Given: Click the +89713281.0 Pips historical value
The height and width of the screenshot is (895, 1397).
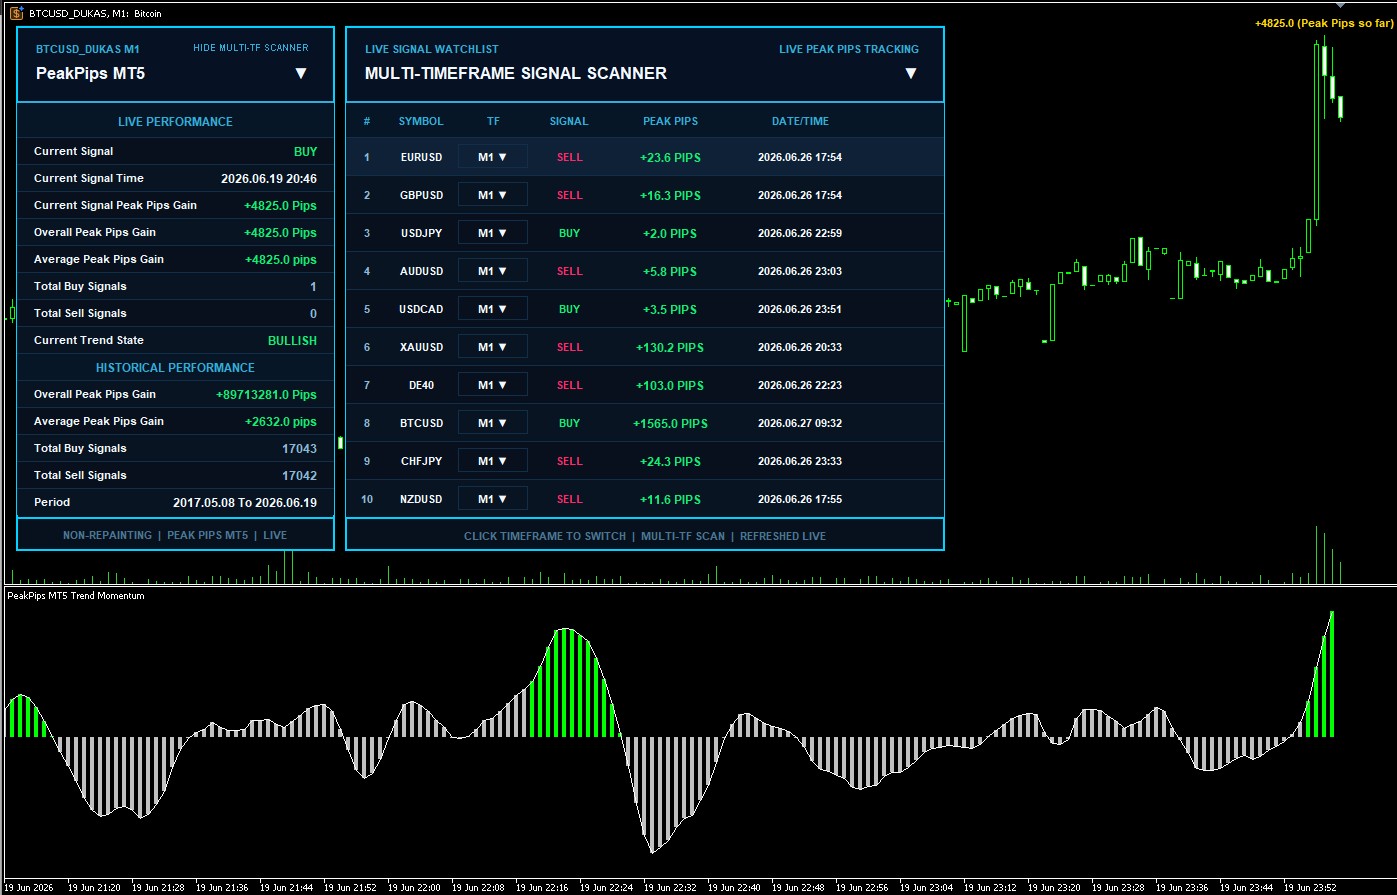Looking at the screenshot, I should [266, 394].
